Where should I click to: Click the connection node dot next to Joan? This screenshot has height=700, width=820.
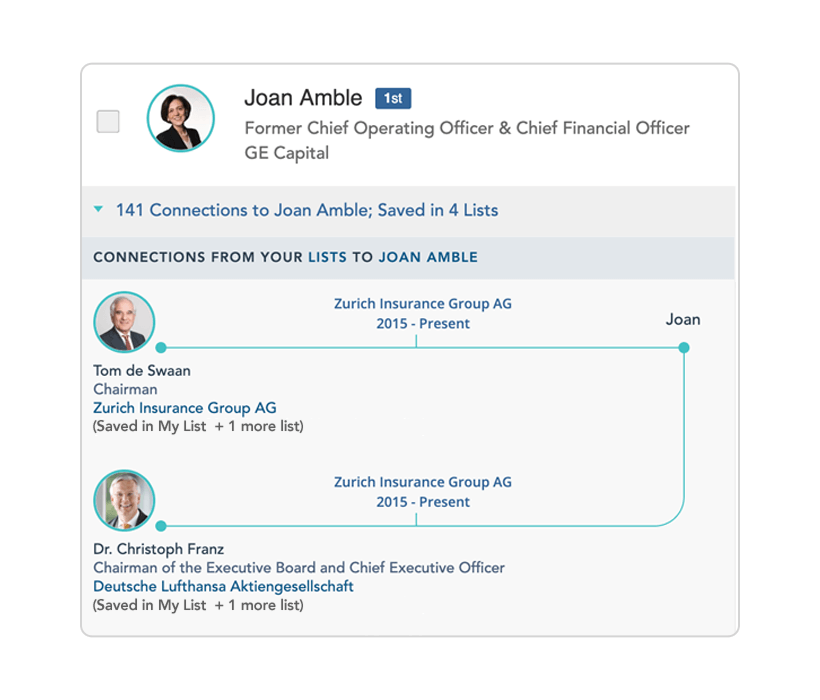683,346
